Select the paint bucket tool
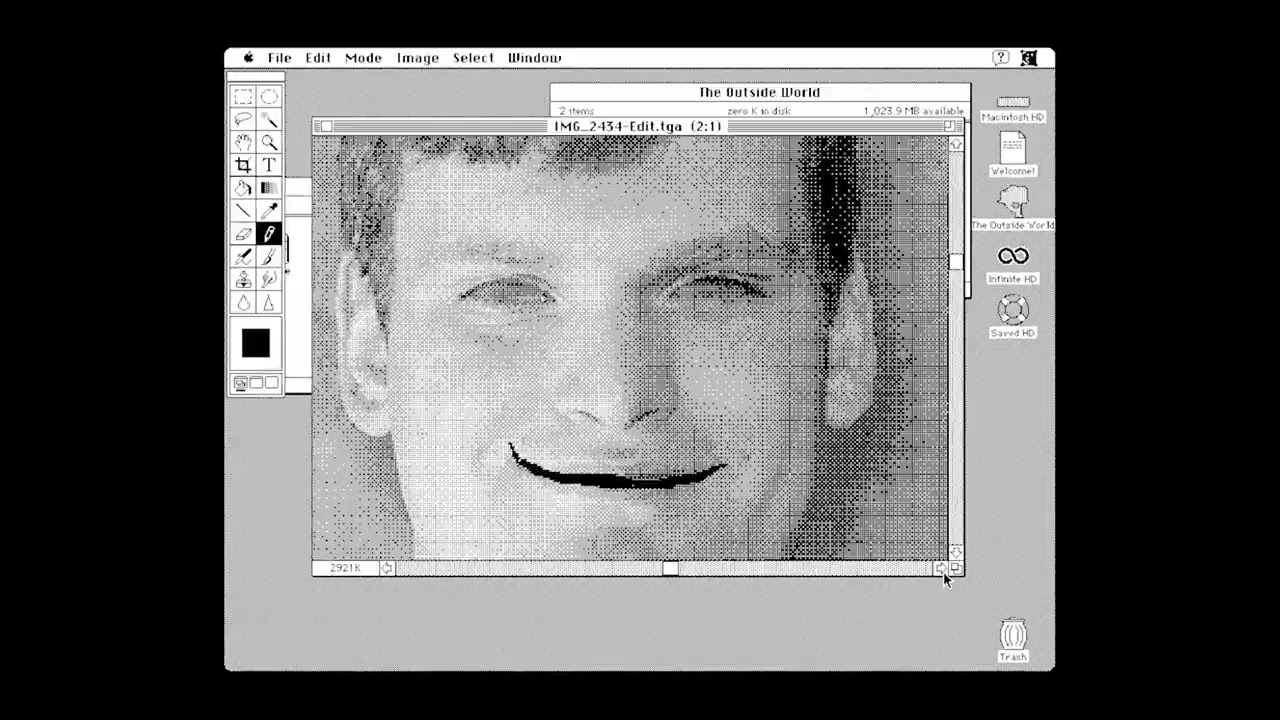The height and width of the screenshot is (720, 1280). 243,188
